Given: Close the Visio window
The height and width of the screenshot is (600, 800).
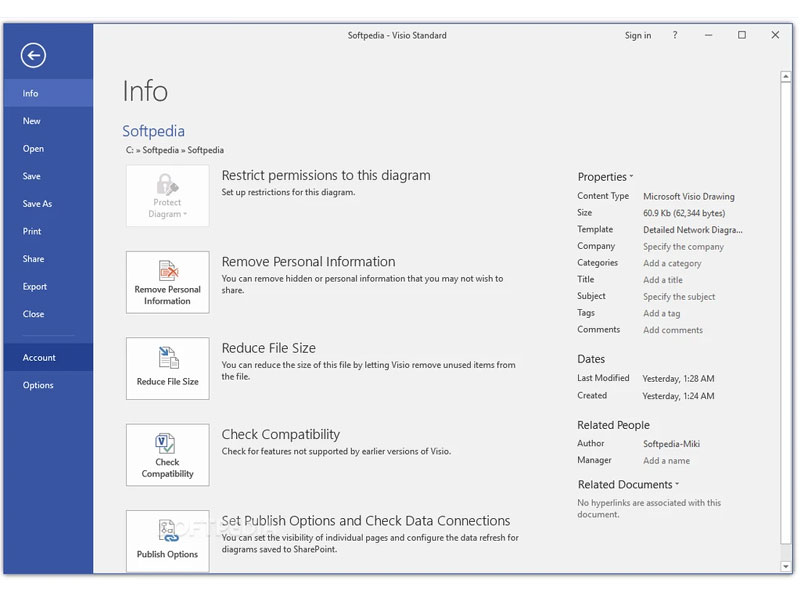Looking at the screenshot, I should click(x=775, y=35).
